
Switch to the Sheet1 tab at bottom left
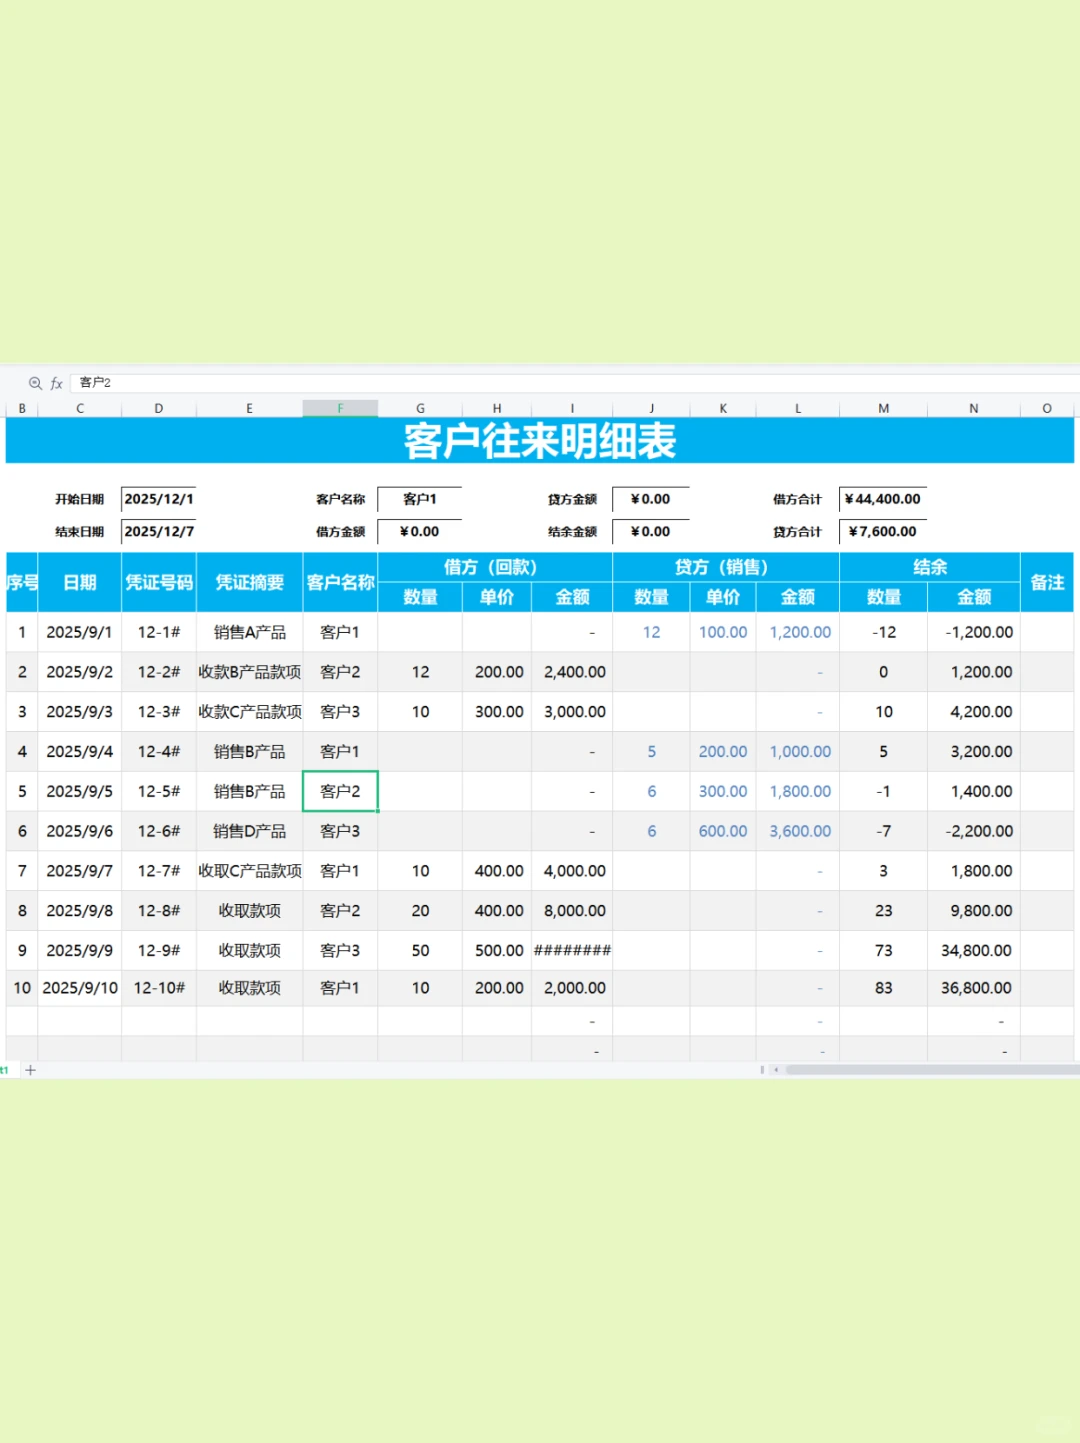4,1070
